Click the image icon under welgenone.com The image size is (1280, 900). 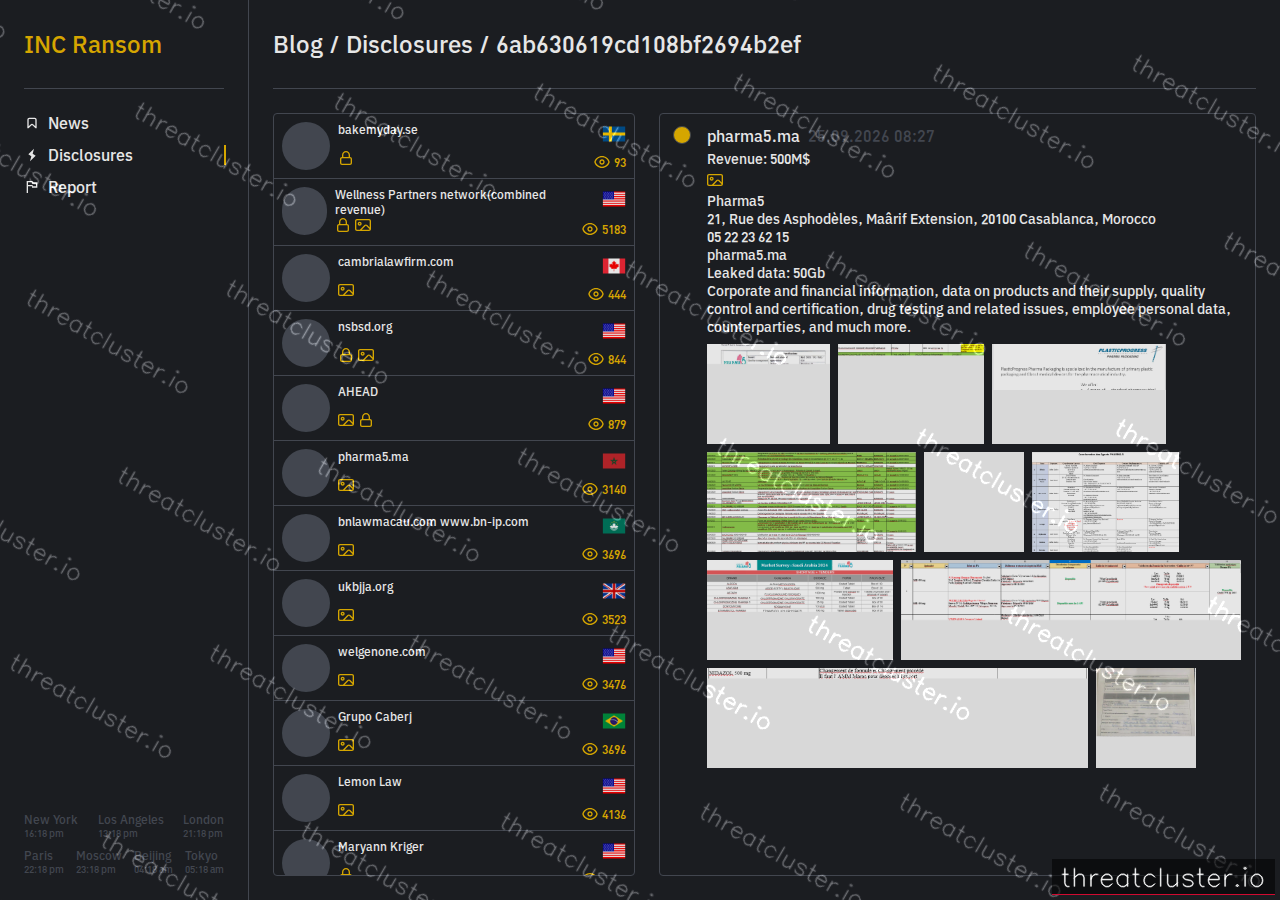tap(346, 680)
